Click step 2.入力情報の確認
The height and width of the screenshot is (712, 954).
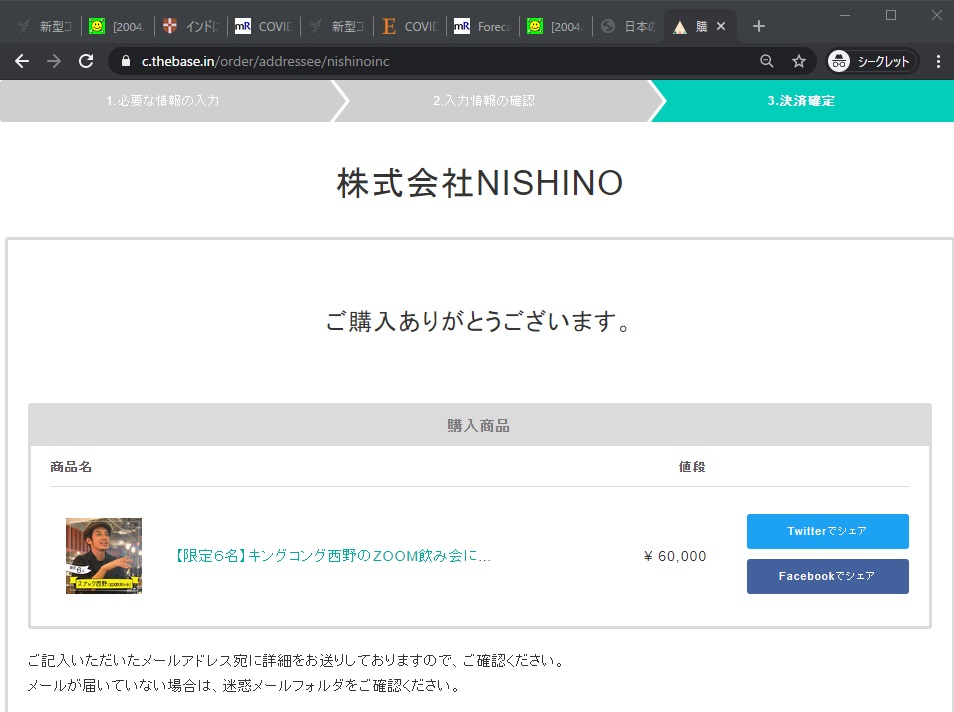(x=484, y=101)
